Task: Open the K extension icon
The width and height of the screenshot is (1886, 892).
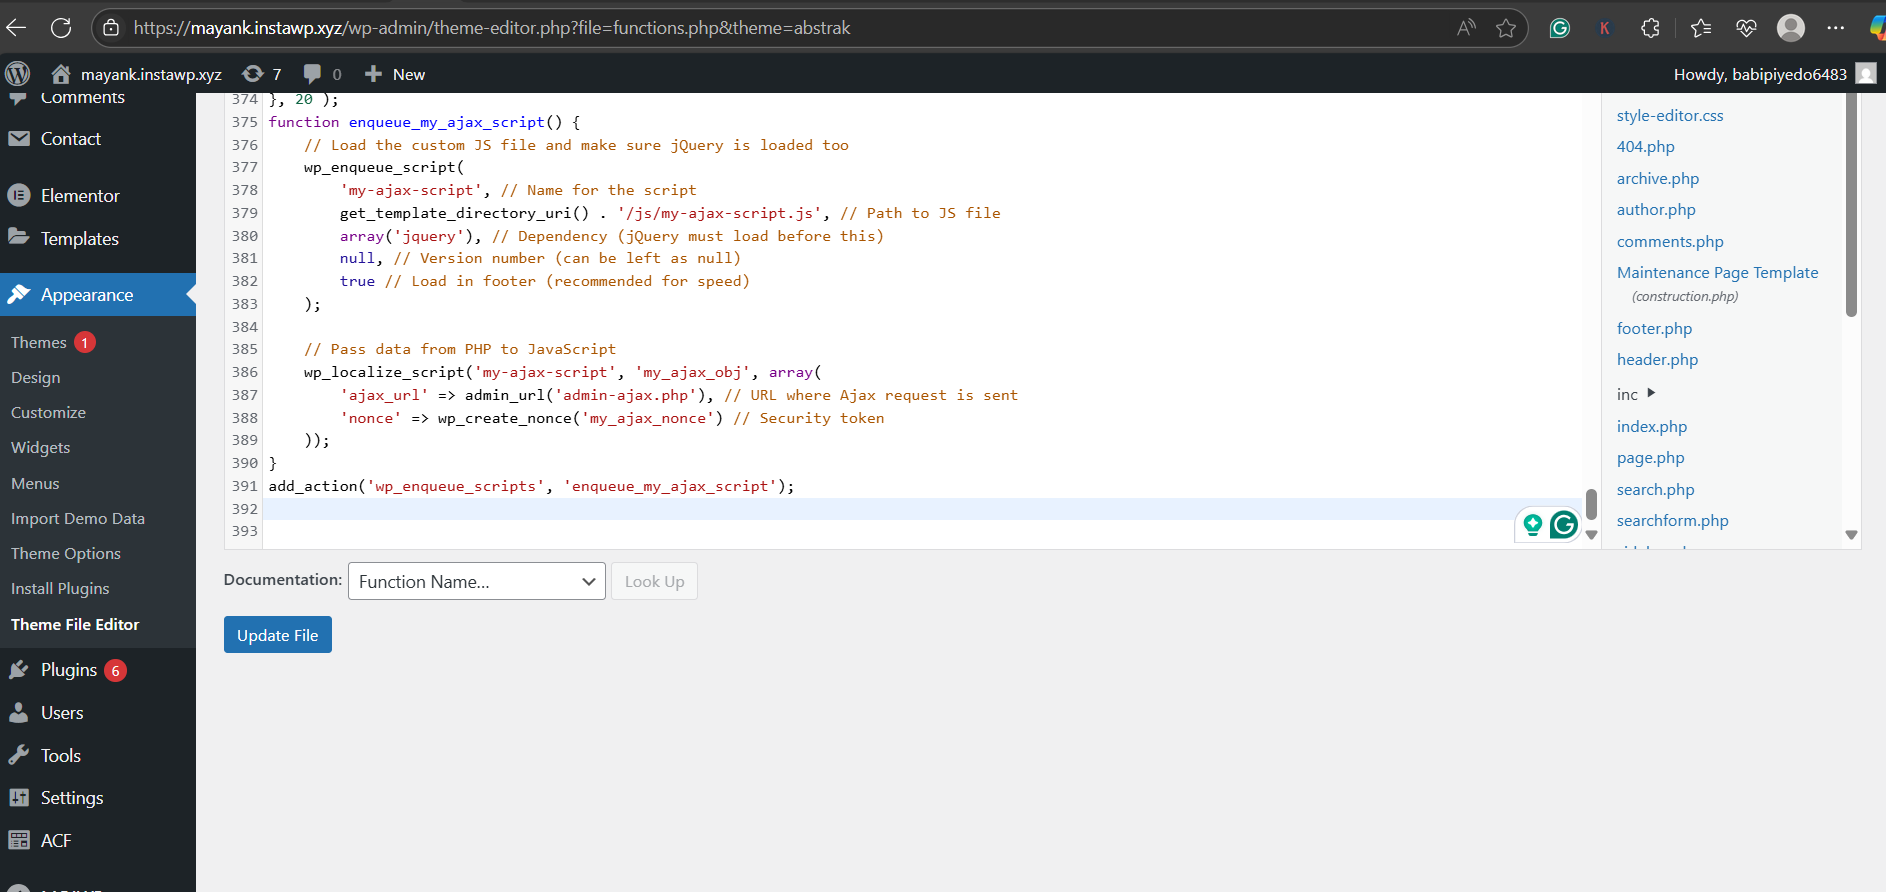Action: tap(1605, 28)
